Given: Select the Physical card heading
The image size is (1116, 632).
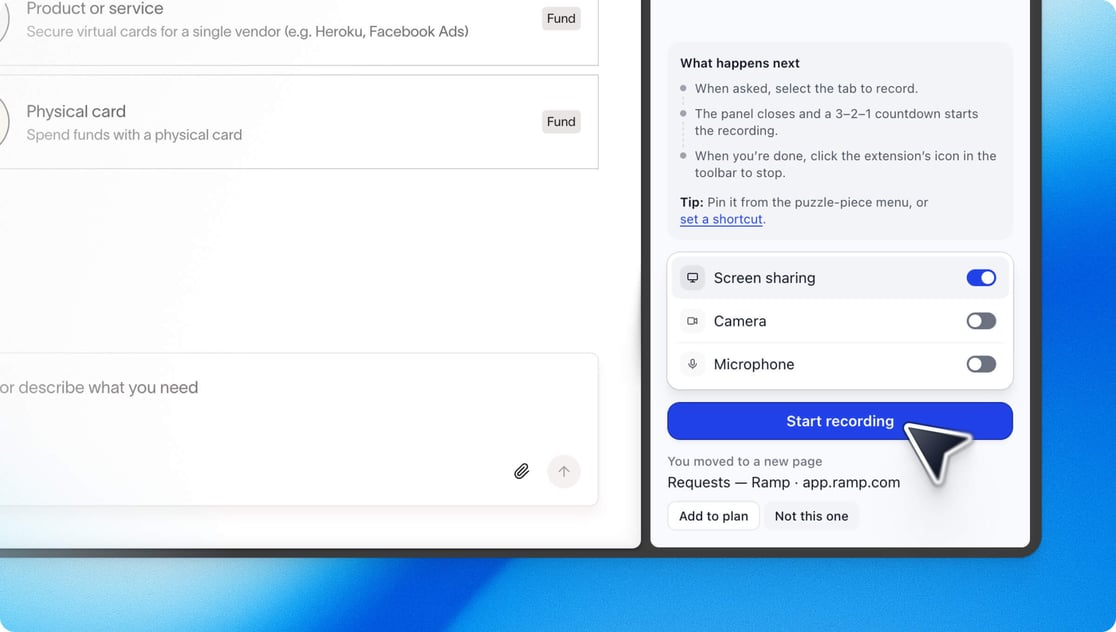Looking at the screenshot, I should [x=76, y=112].
